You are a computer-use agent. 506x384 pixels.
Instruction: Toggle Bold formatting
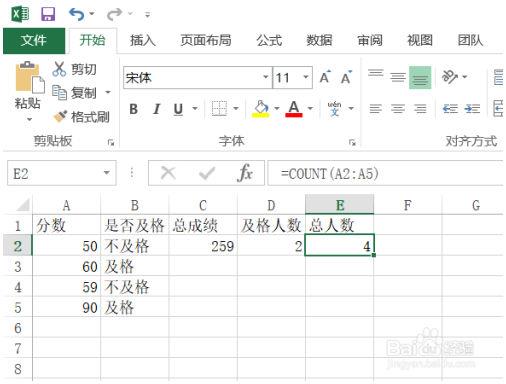pos(134,109)
